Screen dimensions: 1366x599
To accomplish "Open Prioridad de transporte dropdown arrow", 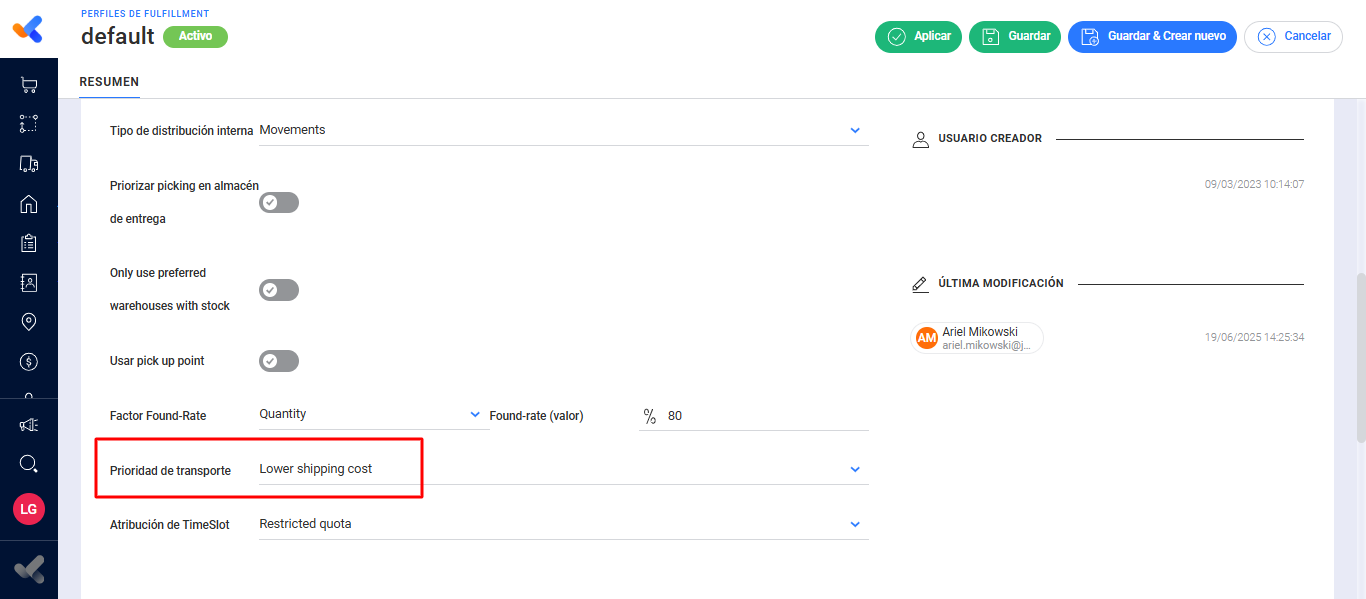I will point(855,469).
